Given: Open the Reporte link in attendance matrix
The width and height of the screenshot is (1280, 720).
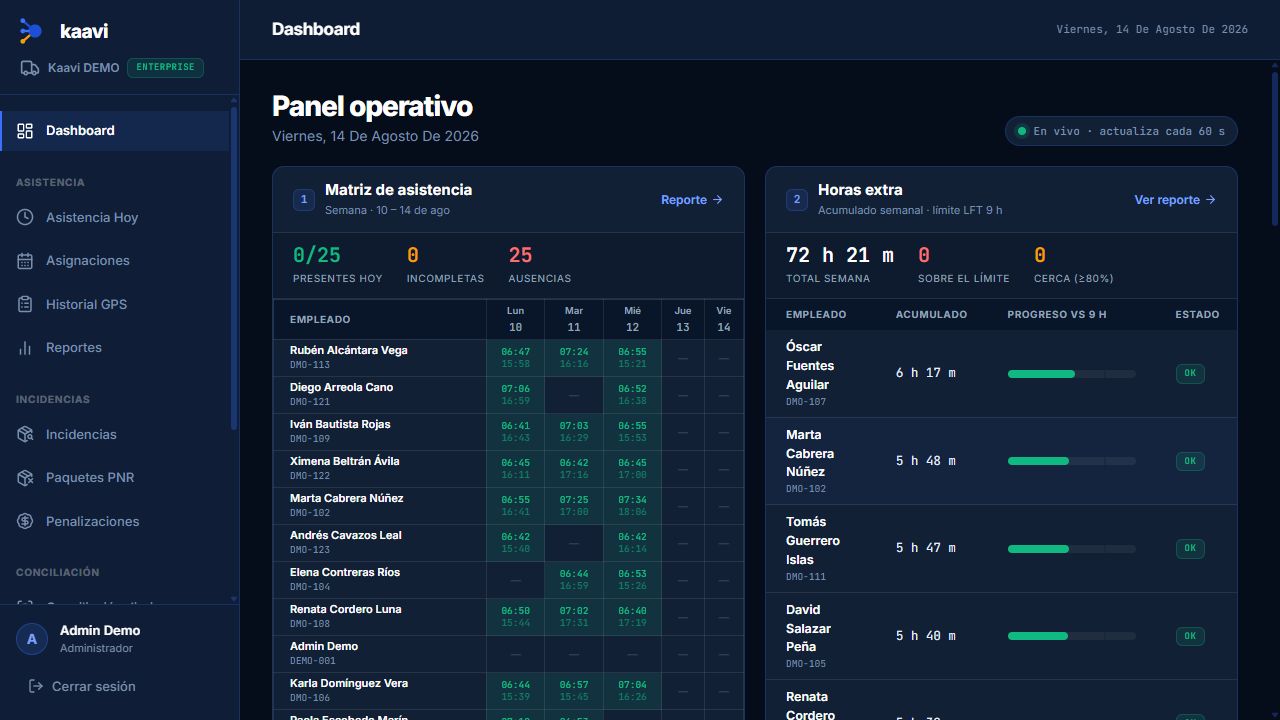Looking at the screenshot, I should pos(692,200).
